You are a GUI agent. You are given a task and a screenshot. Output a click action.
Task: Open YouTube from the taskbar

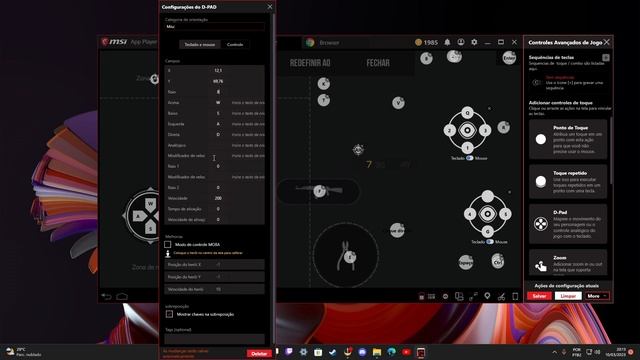tap(406, 352)
